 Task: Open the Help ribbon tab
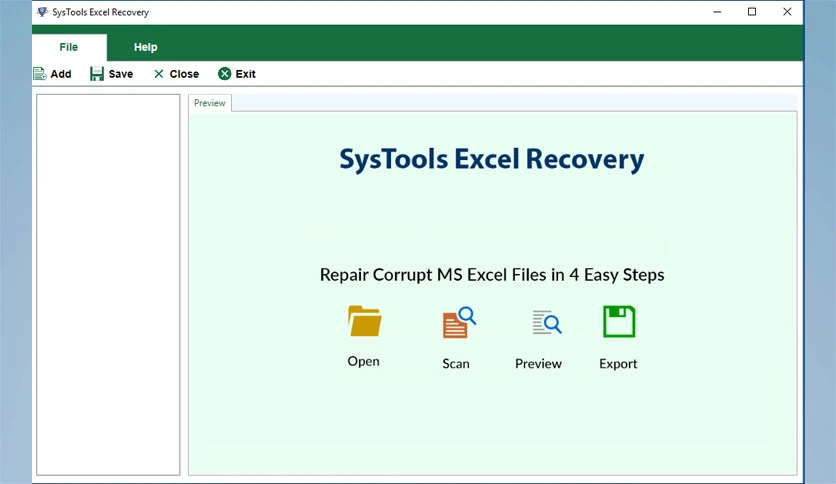146,47
